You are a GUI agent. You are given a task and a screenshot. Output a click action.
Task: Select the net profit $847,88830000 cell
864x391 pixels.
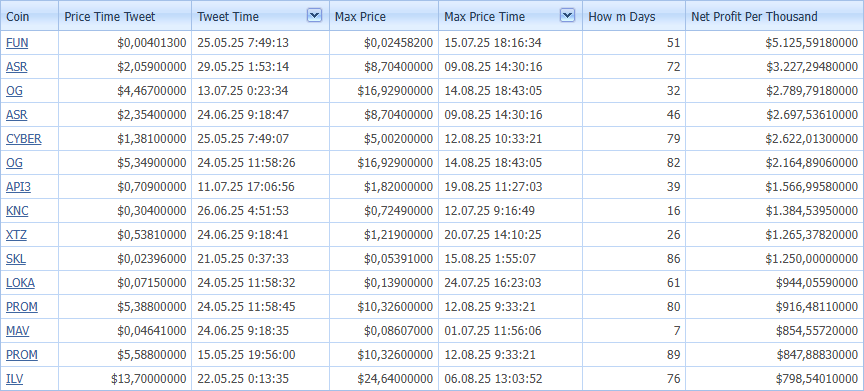click(x=775, y=355)
